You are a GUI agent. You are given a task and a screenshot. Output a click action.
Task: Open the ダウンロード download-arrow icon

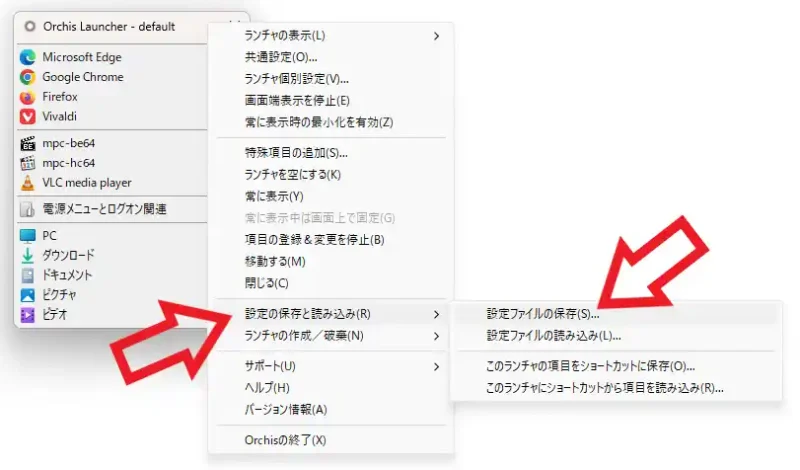pyautogui.click(x=28, y=255)
